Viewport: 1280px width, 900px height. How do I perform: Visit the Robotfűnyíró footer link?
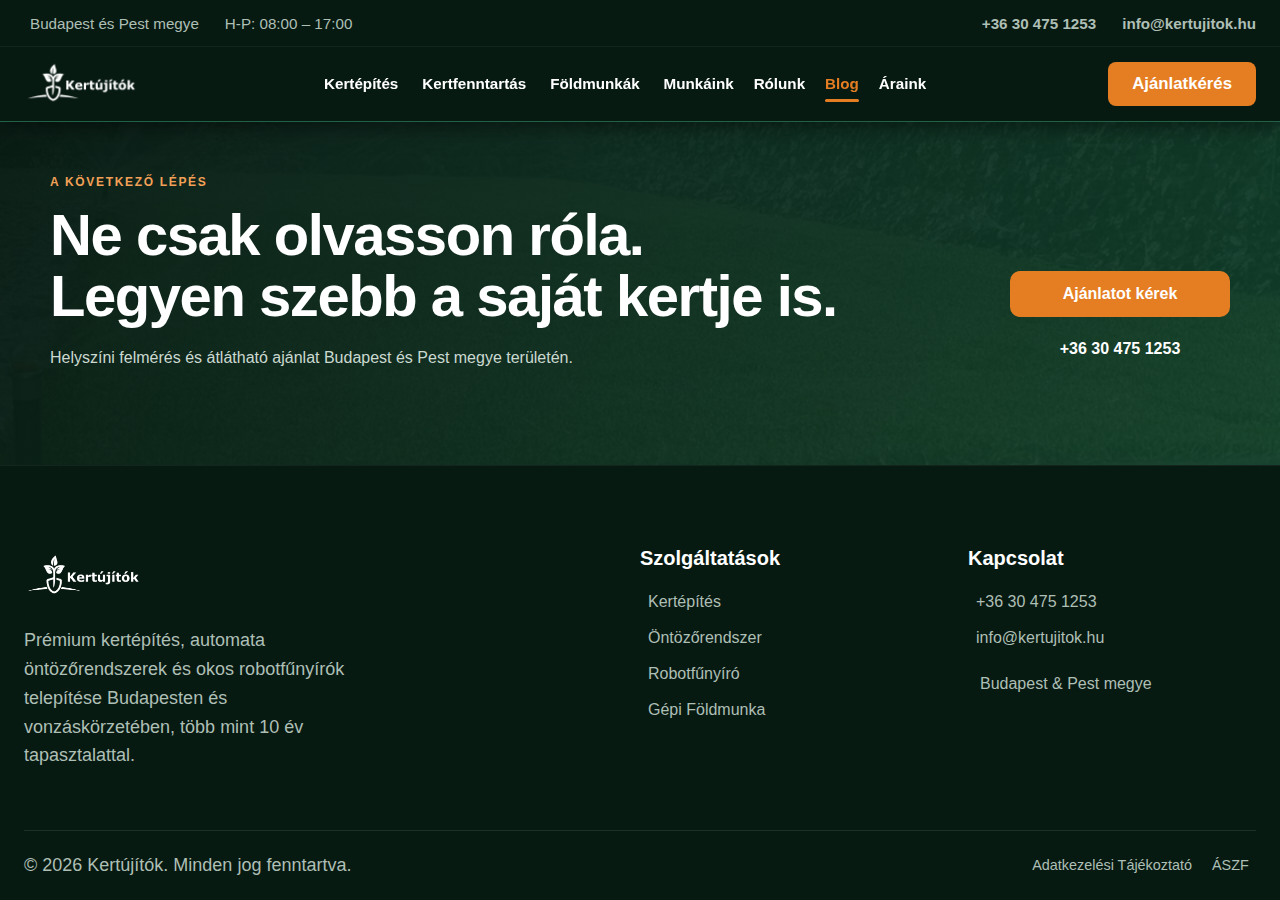point(694,674)
